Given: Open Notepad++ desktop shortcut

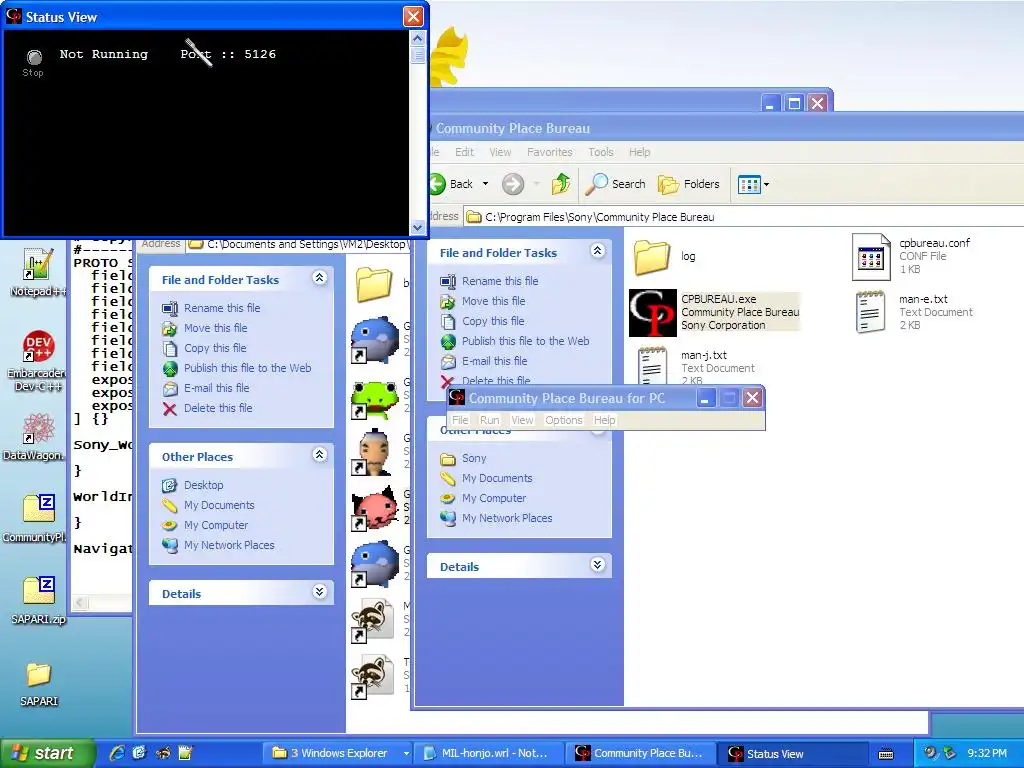Looking at the screenshot, I should [37, 273].
